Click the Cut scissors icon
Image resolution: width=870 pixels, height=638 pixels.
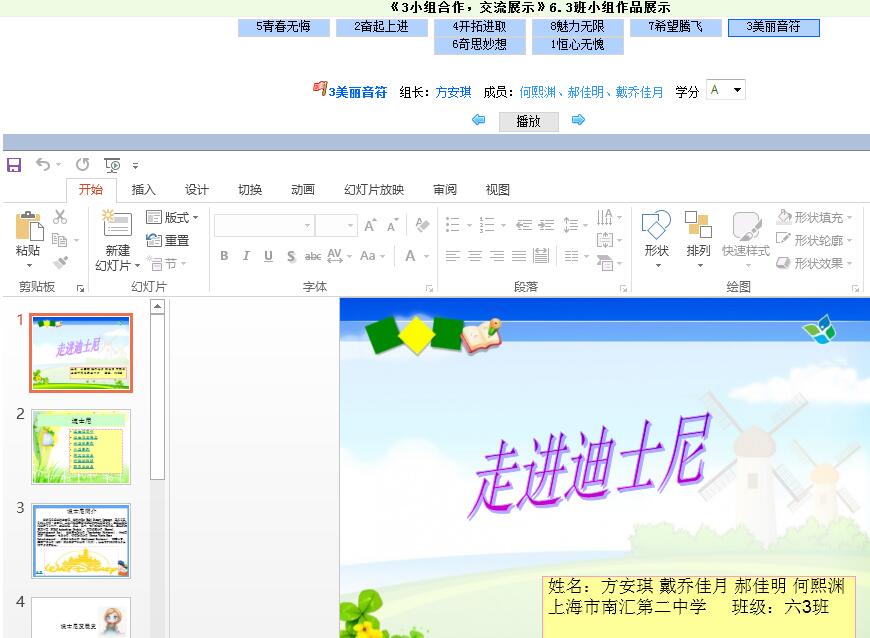point(60,217)
